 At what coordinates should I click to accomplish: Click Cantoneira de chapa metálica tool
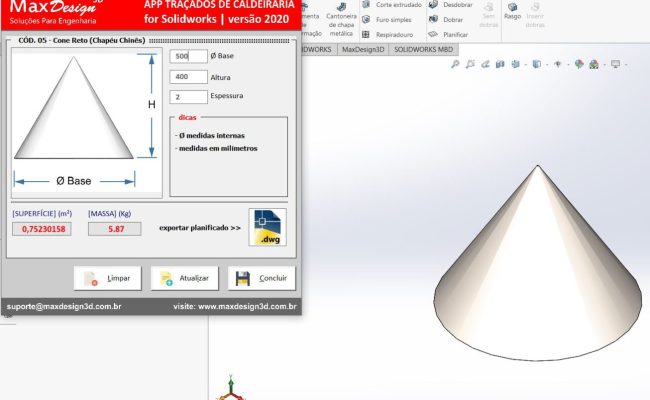(x=342, y=18)
